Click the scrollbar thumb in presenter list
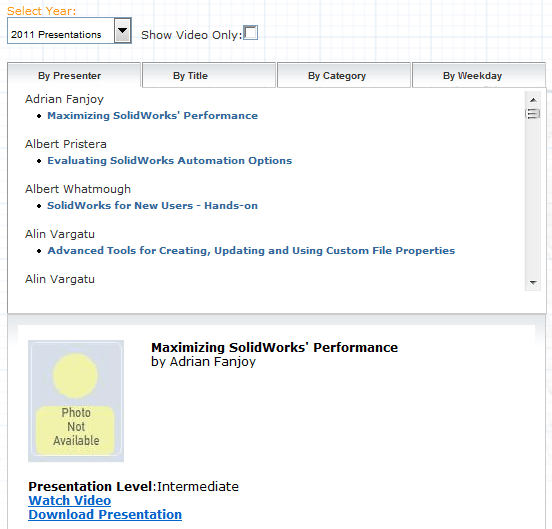 point(533,114)
